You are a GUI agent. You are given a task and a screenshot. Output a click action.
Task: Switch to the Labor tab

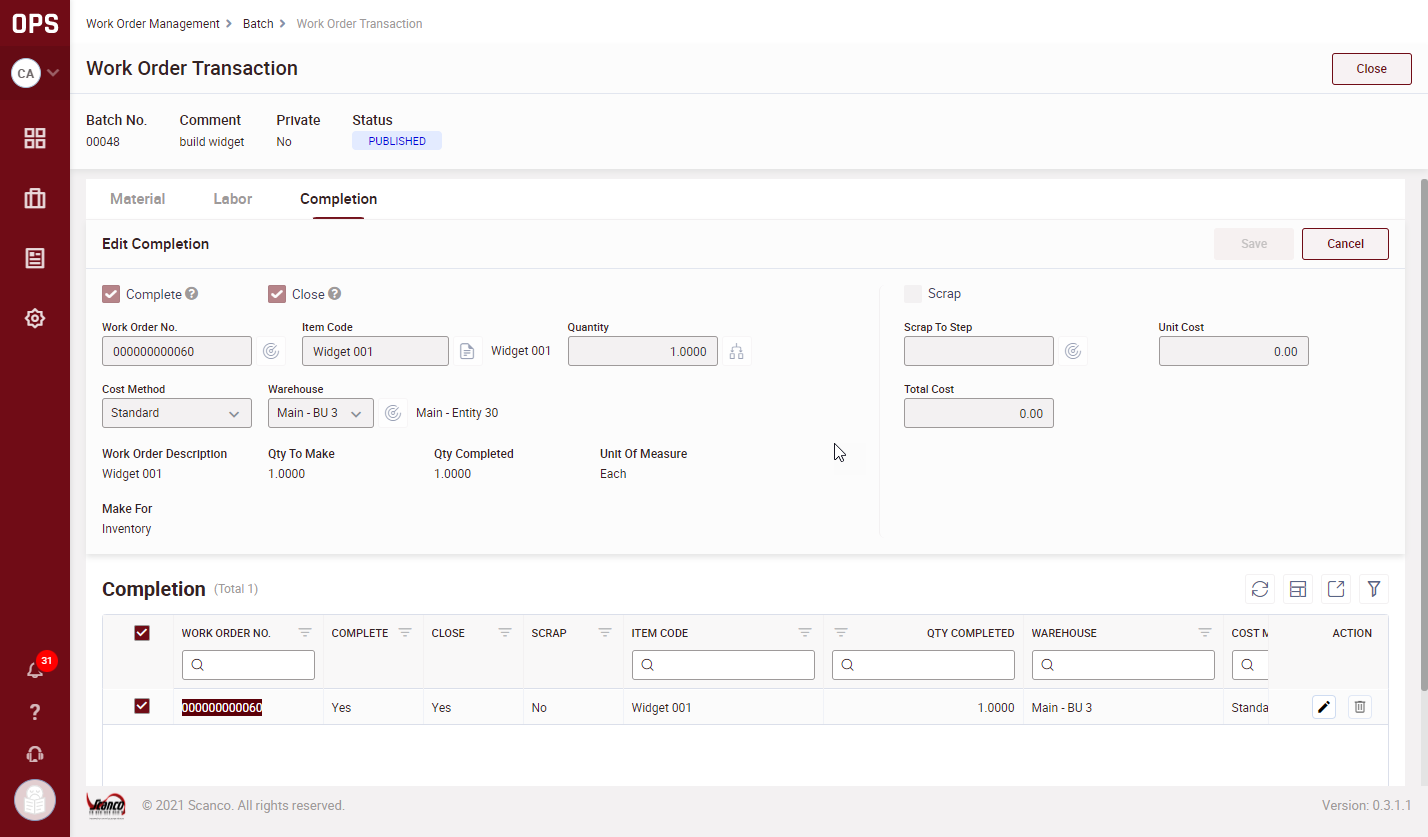pyautogui.click(x=232, y=199)
